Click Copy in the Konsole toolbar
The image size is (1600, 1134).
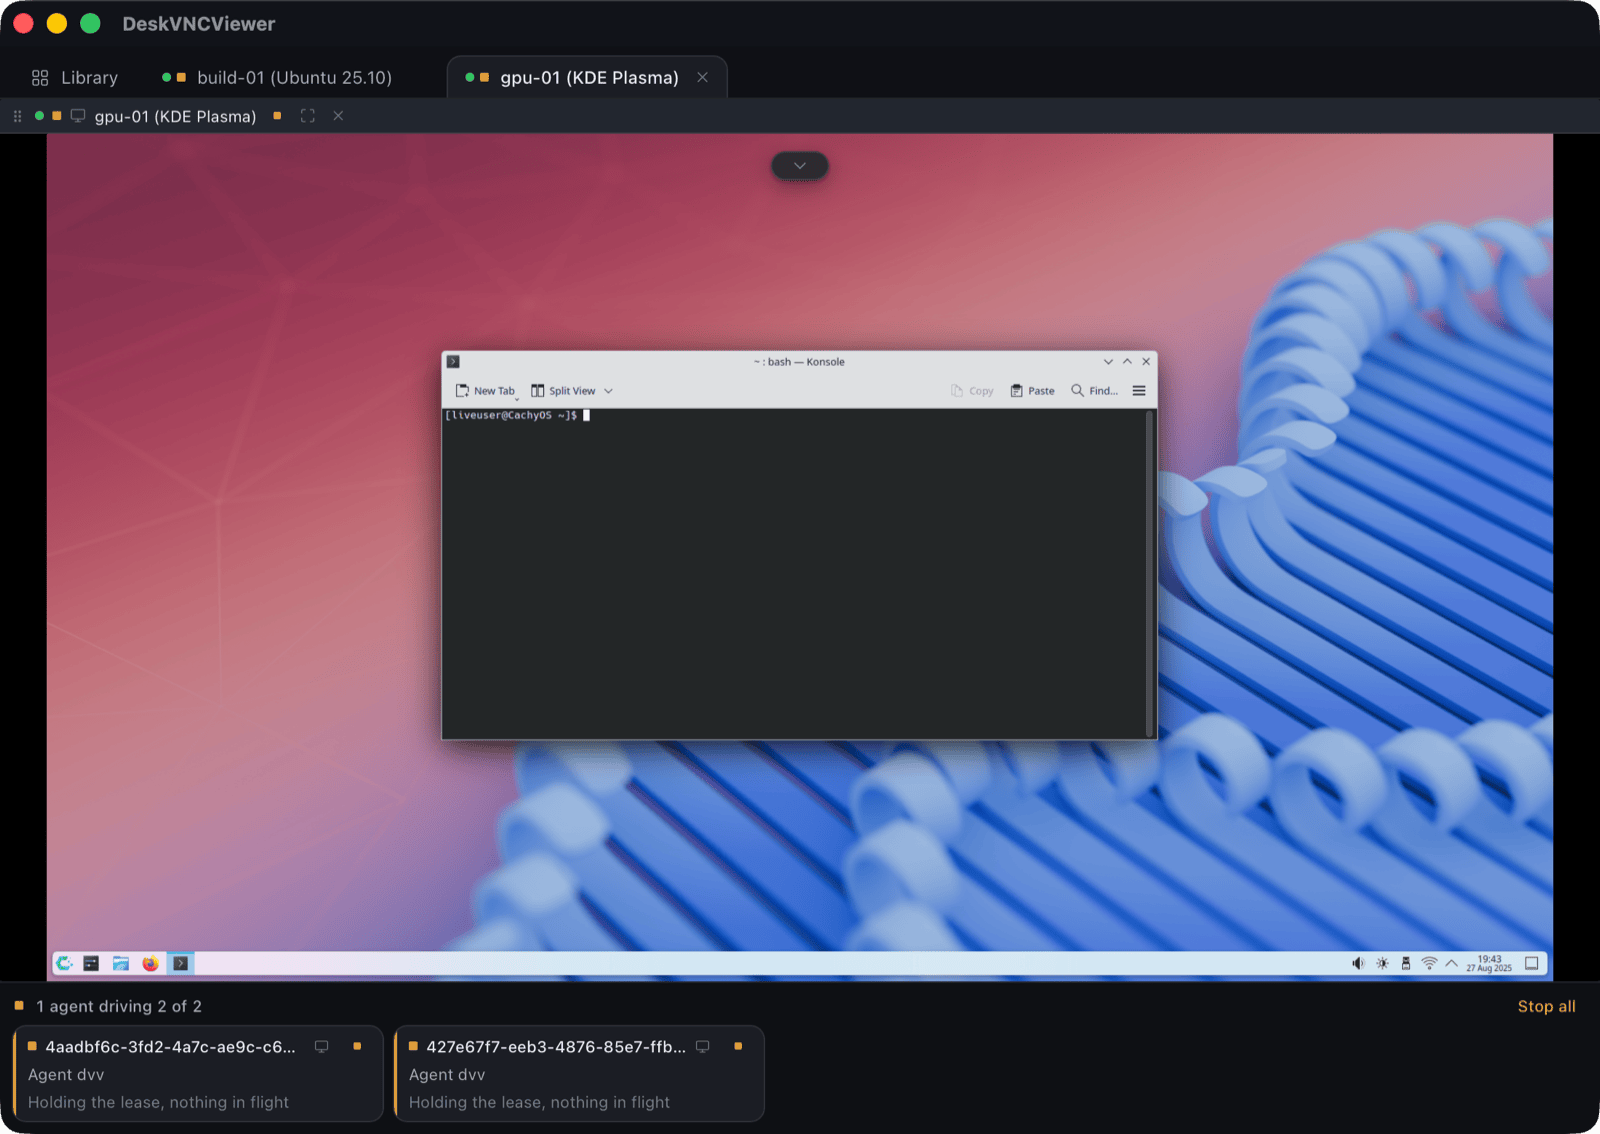(972, 391)
